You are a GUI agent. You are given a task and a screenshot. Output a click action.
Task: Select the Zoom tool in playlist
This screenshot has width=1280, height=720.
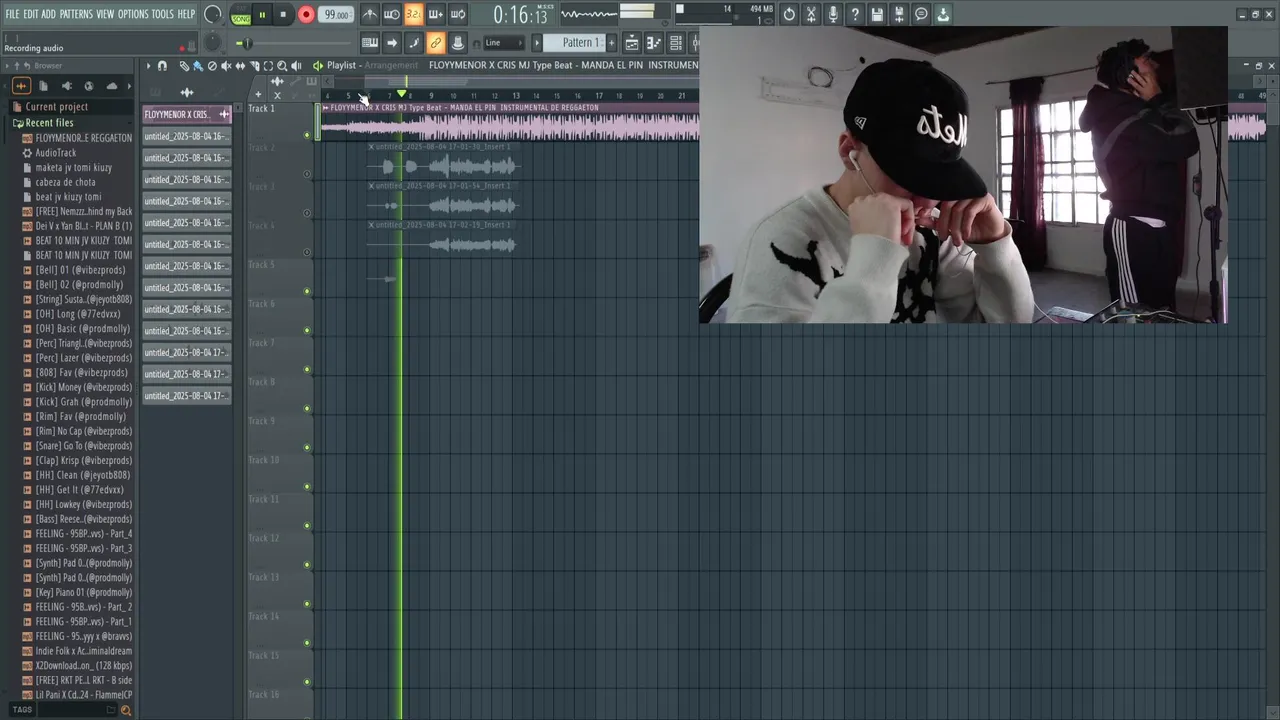point(282,66)
